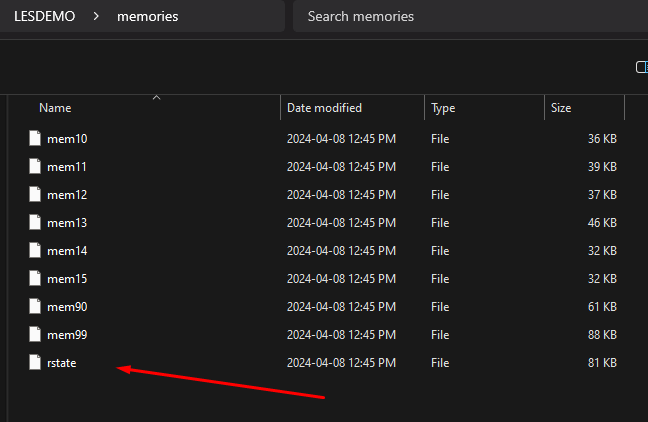Click the mem90 file icon

35,306
